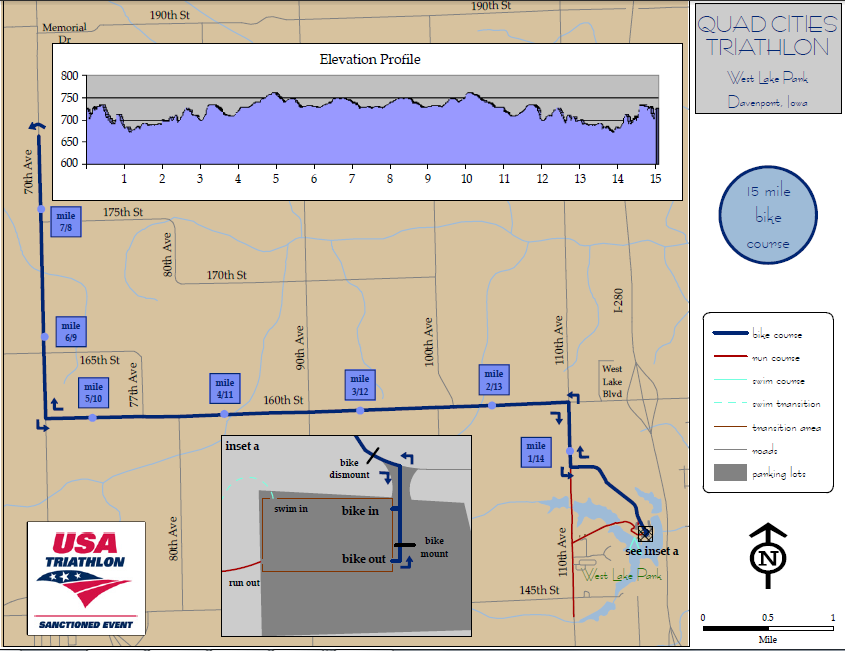Click the 15 mile bike course circle
Screen dimensions: 845x651
click(767, 217)
